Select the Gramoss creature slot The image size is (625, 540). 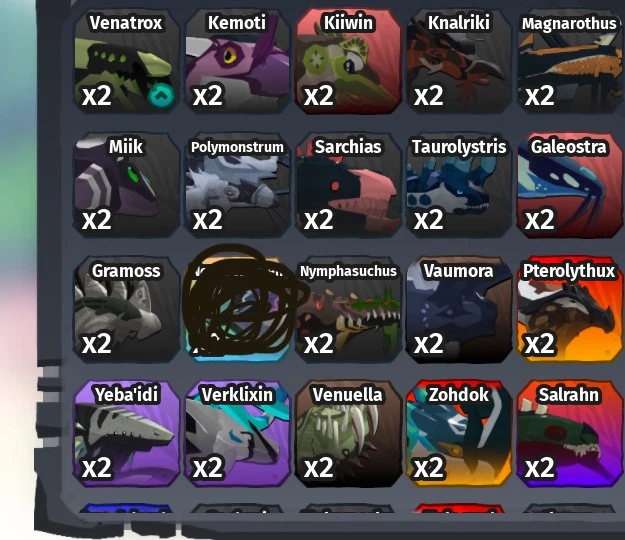tap(127, 310)
